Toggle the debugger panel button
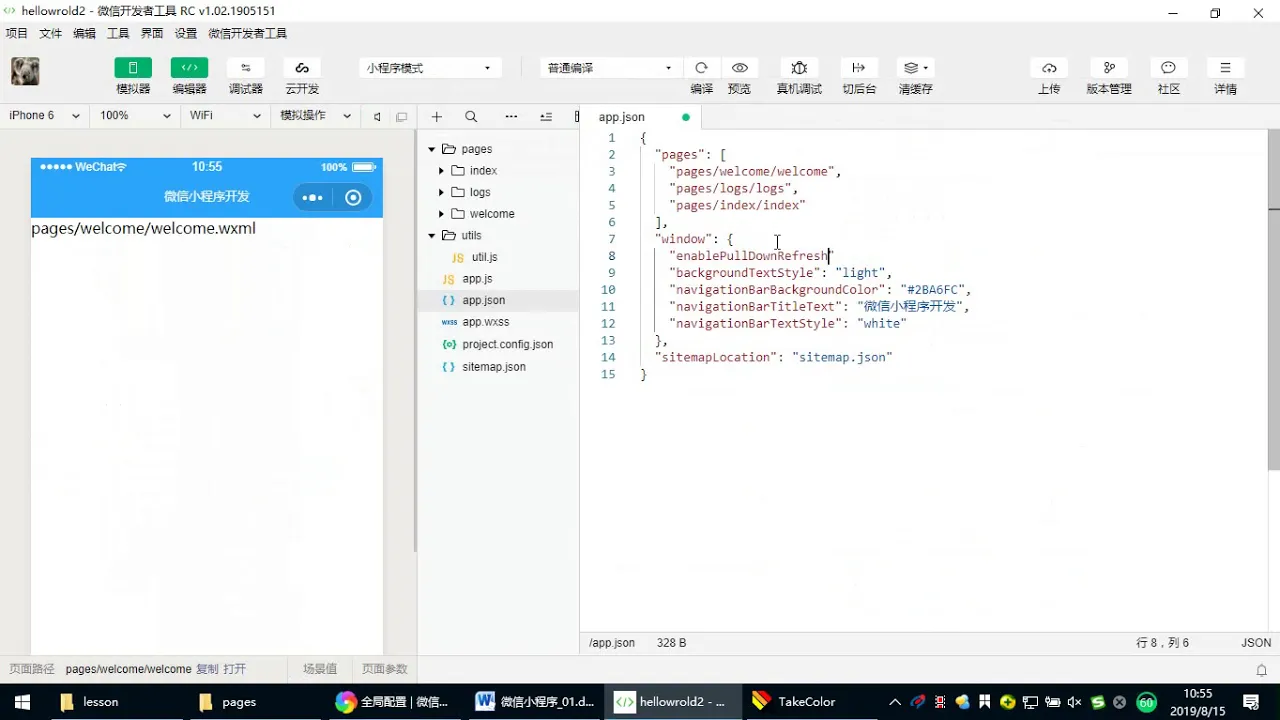 point(246,68)
